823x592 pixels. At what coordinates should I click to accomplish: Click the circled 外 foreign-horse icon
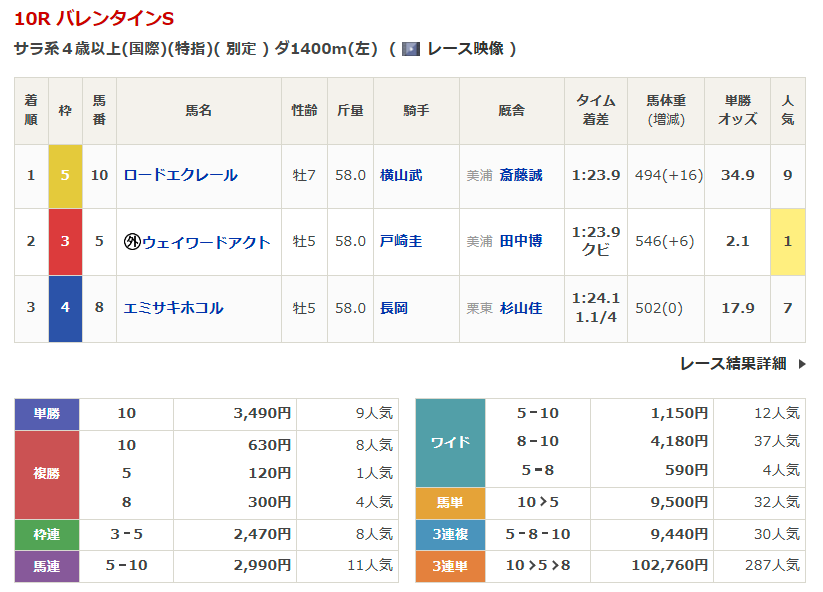coord(131,242)
